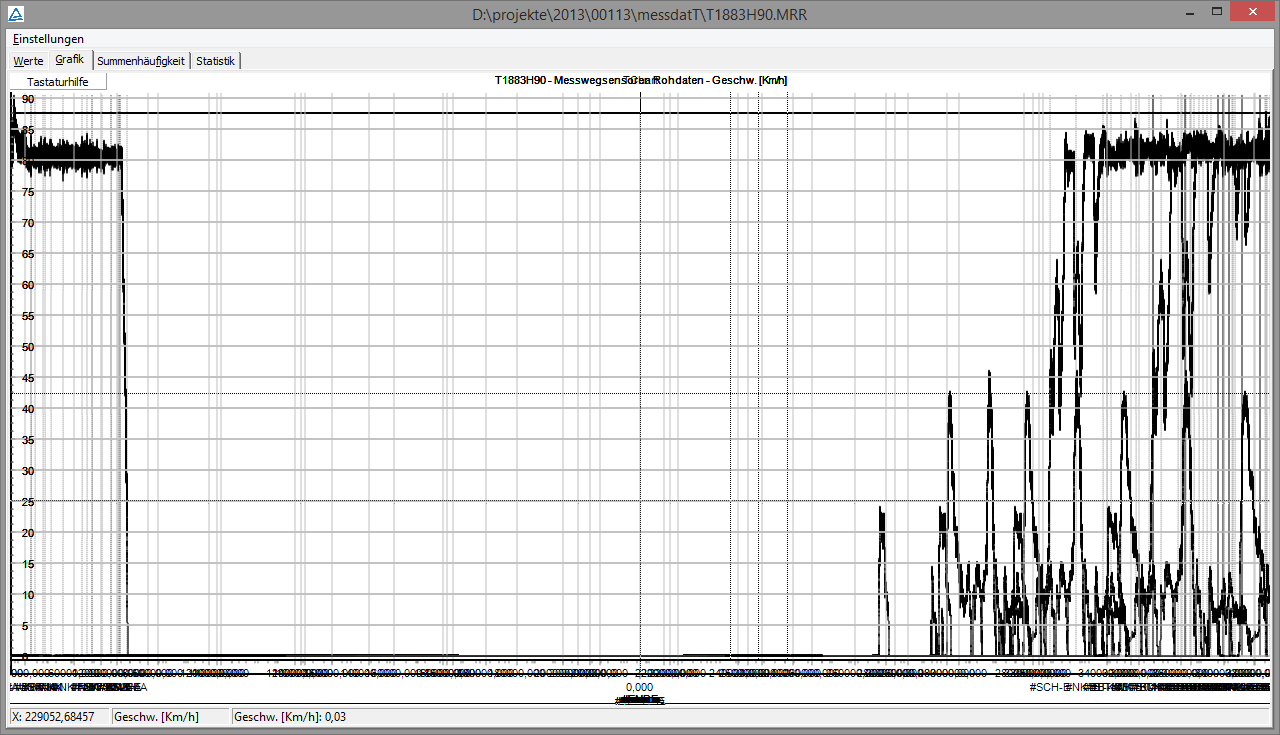Open the Summenhäufigkeit tab
Viewport: 1280px width, 735px height.
click(141, 61)
